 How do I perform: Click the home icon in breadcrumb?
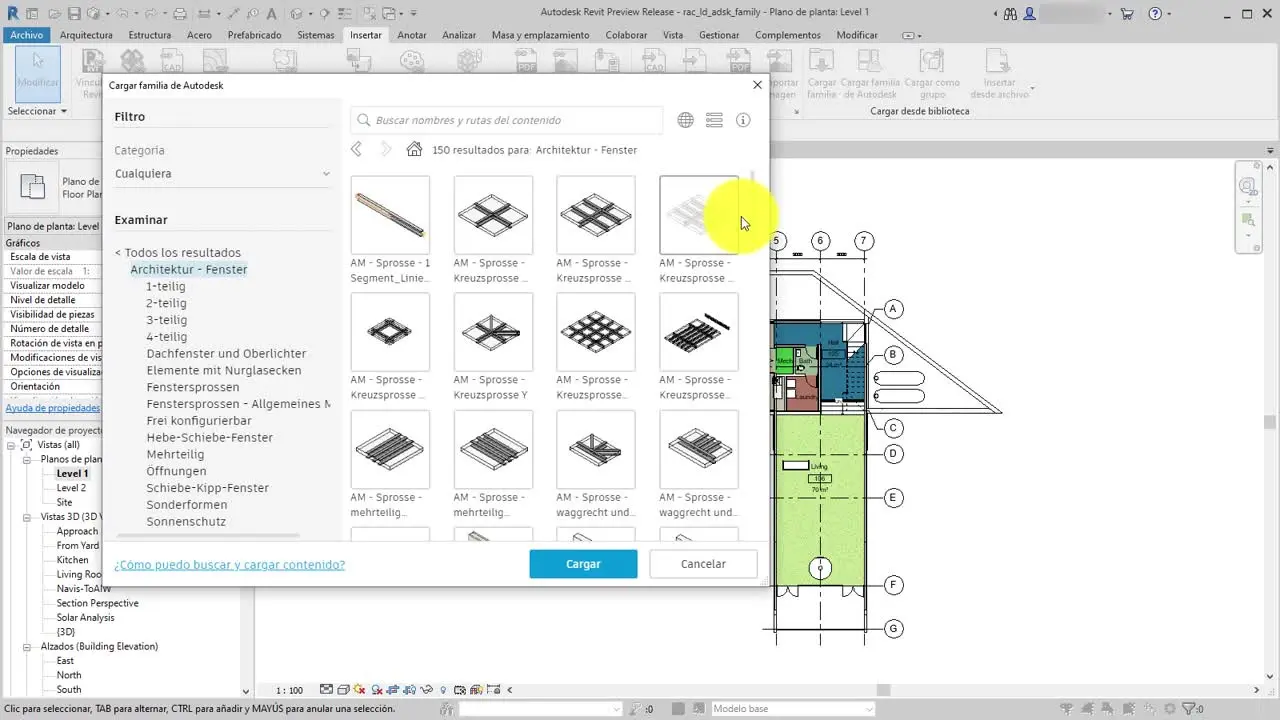tap(414, 150)
